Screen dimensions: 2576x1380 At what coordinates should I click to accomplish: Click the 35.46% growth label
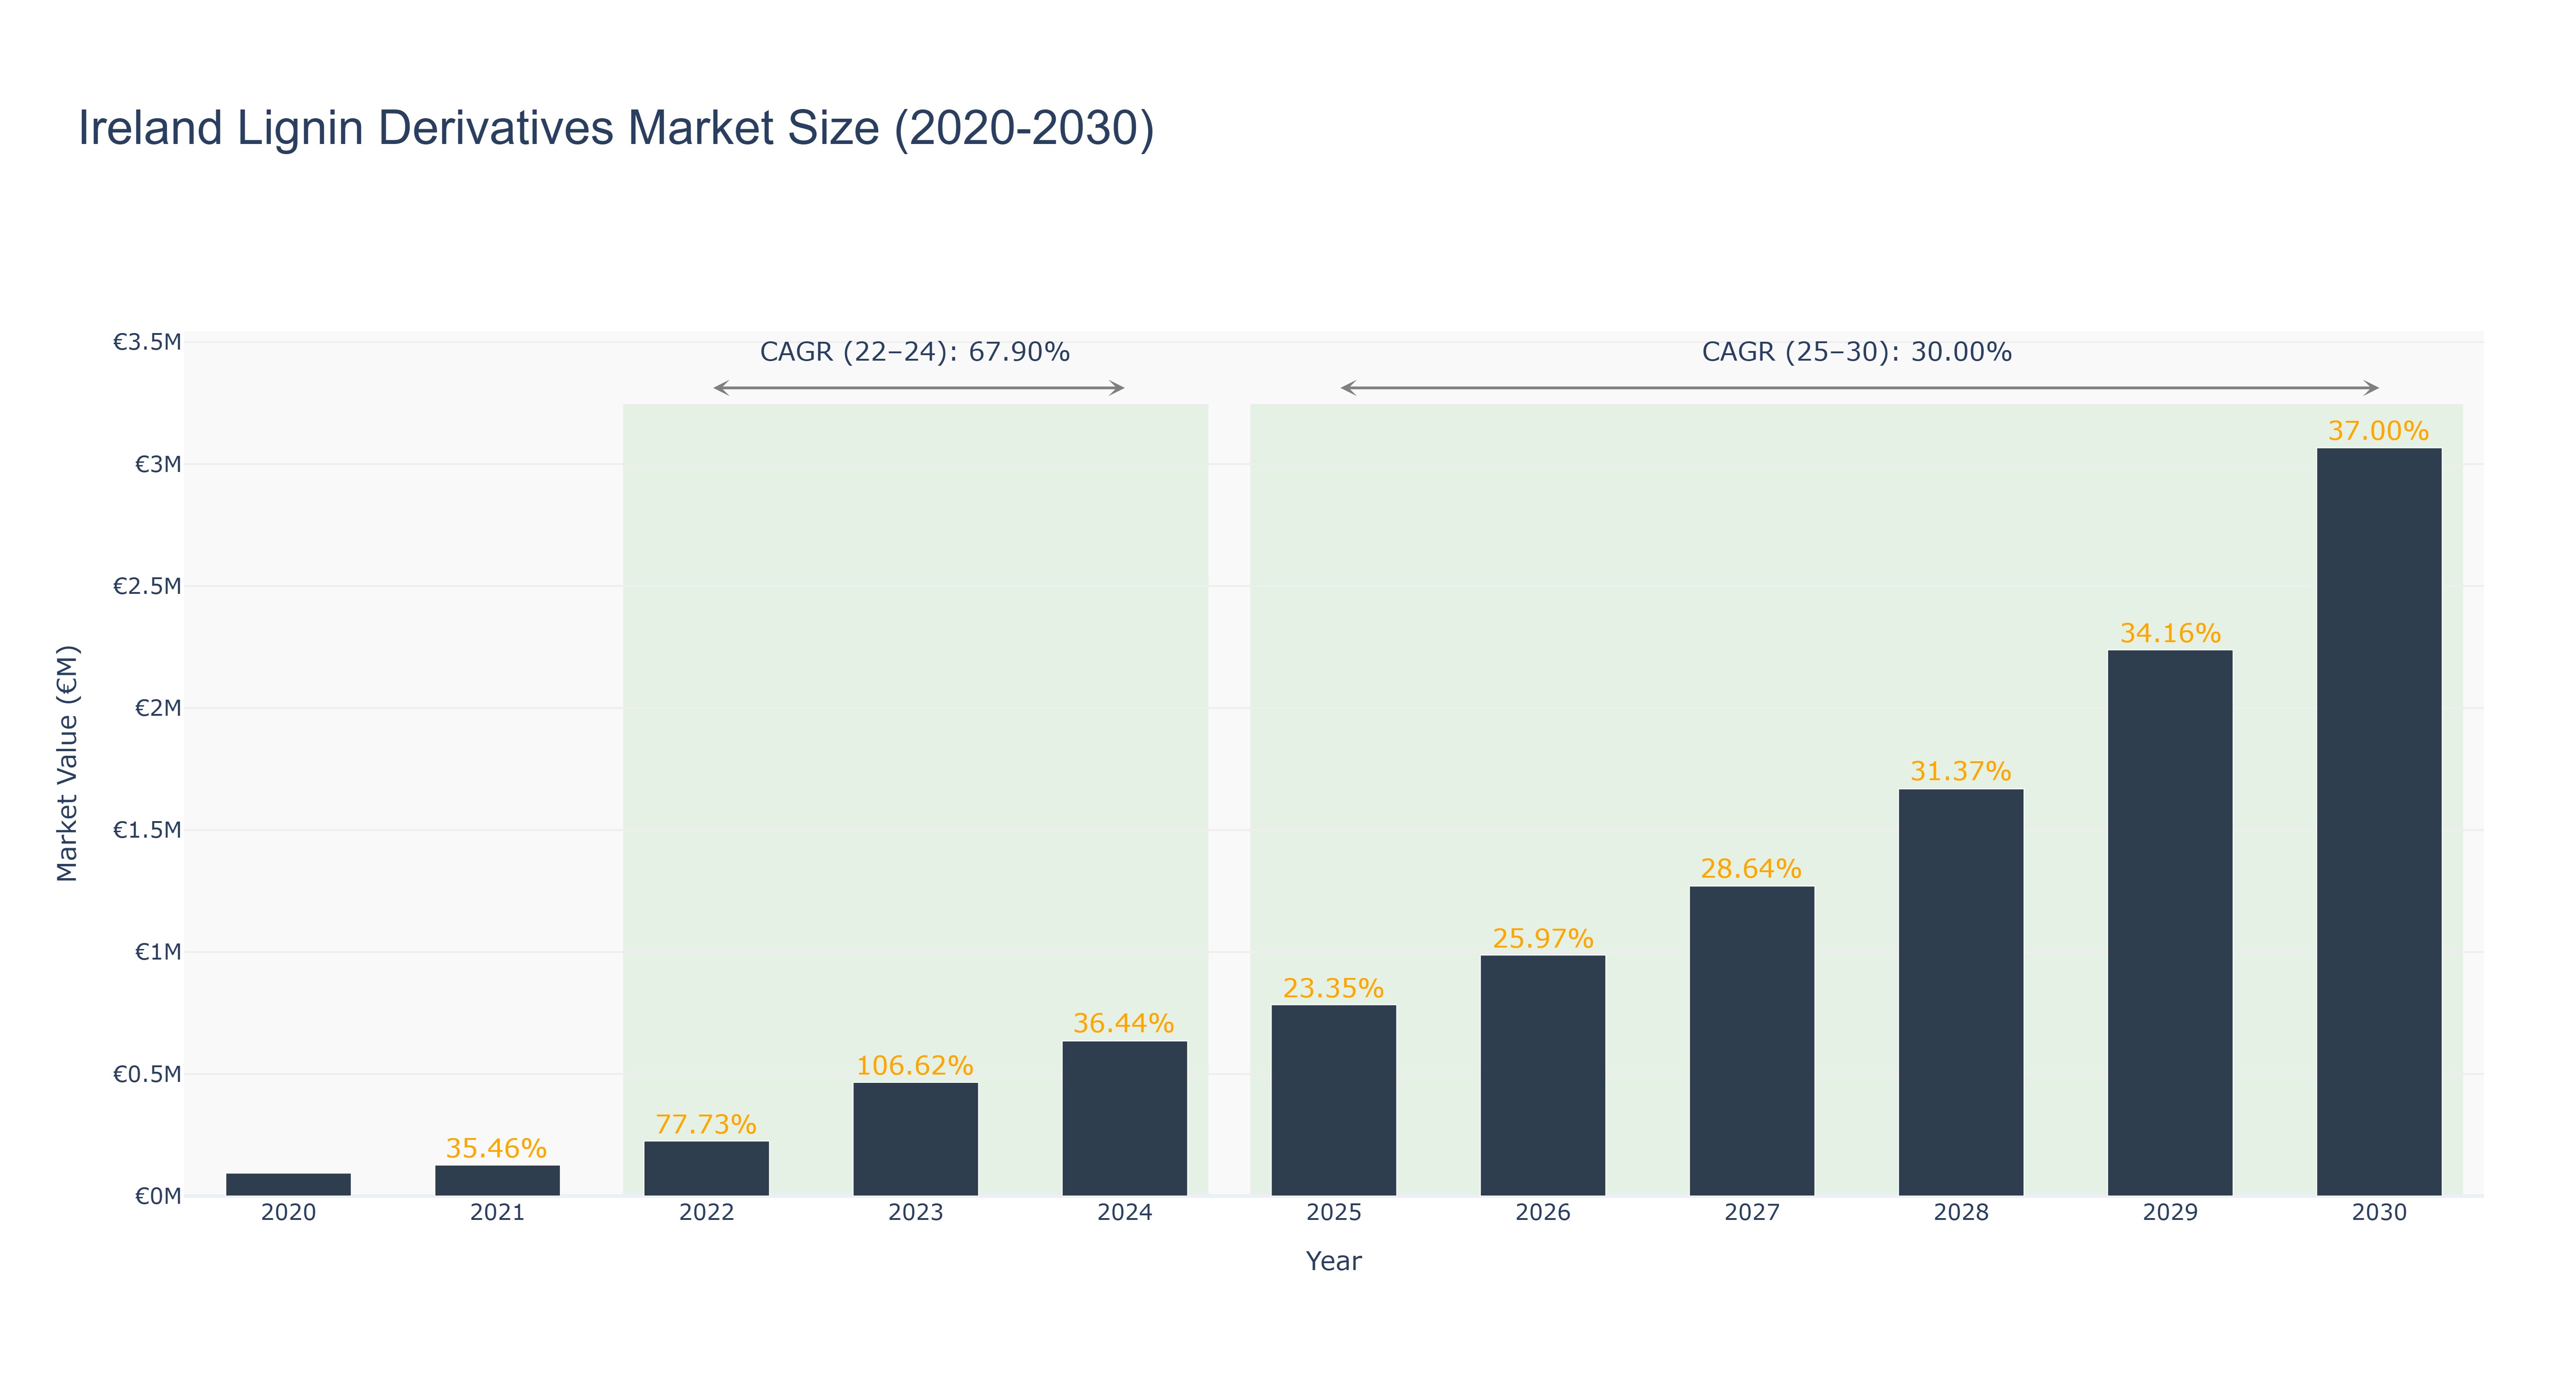496,1148
